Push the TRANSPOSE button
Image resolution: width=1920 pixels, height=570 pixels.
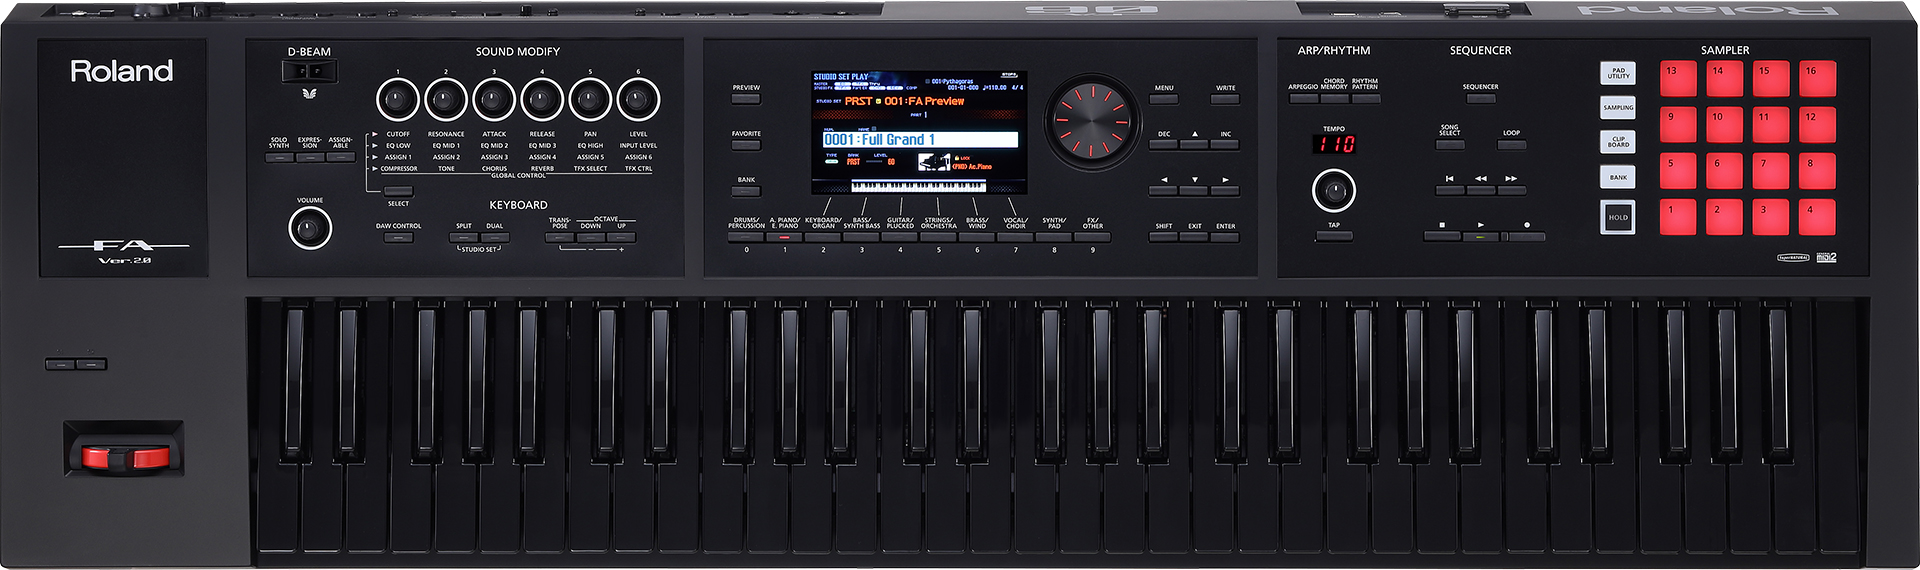click(560, 238)
